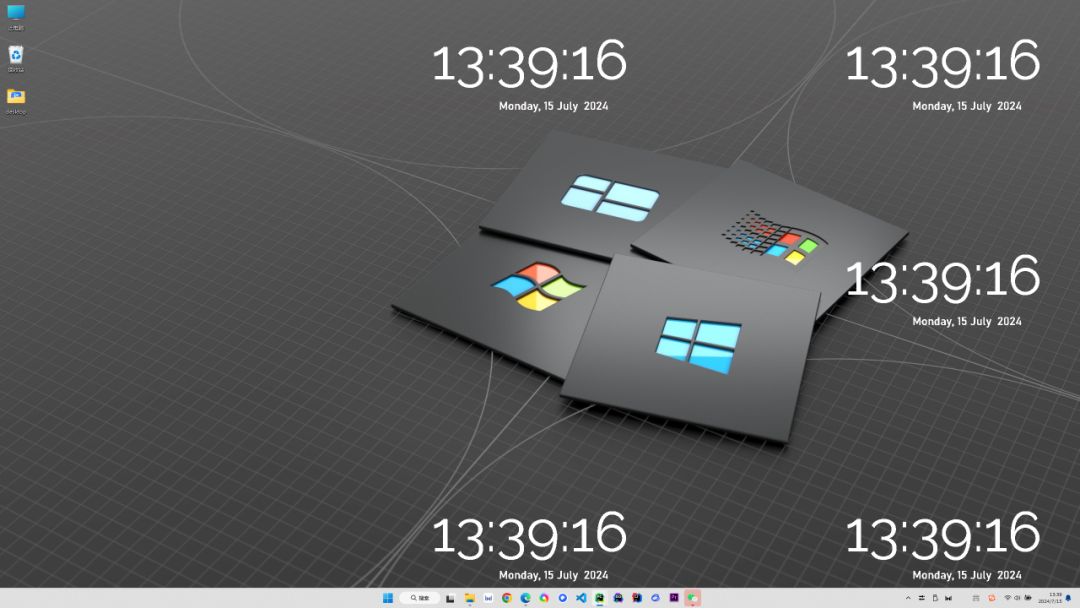Launch Visual Studio Code from the taskbar
Screen dimensions: 1080x608
pos(581,598)
